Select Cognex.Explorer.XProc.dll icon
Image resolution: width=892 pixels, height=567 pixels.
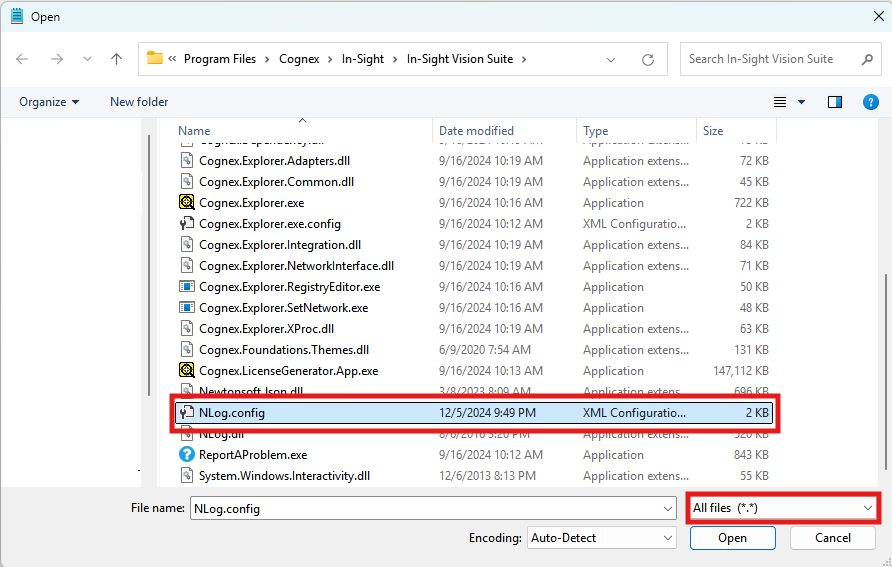(x=187, y=329)
